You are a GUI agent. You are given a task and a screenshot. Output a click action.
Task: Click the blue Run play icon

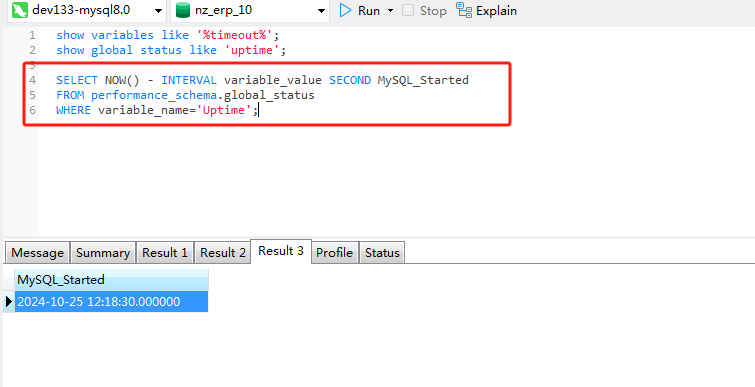pos(345,10)
